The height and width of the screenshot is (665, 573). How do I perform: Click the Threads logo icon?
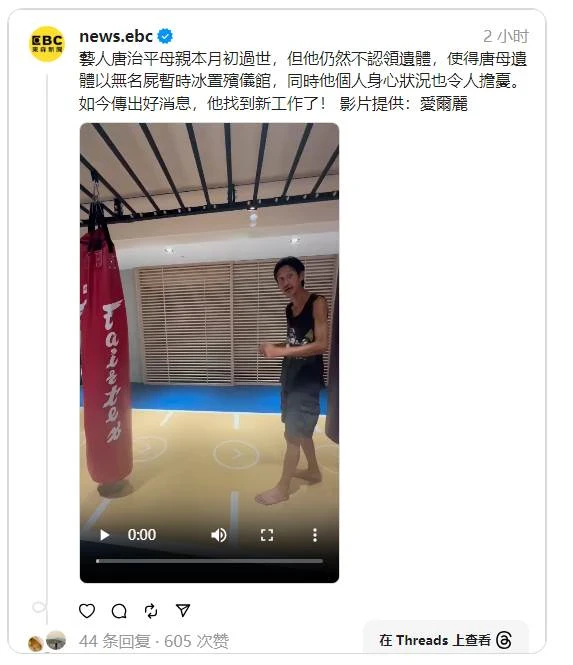point(504,640)
